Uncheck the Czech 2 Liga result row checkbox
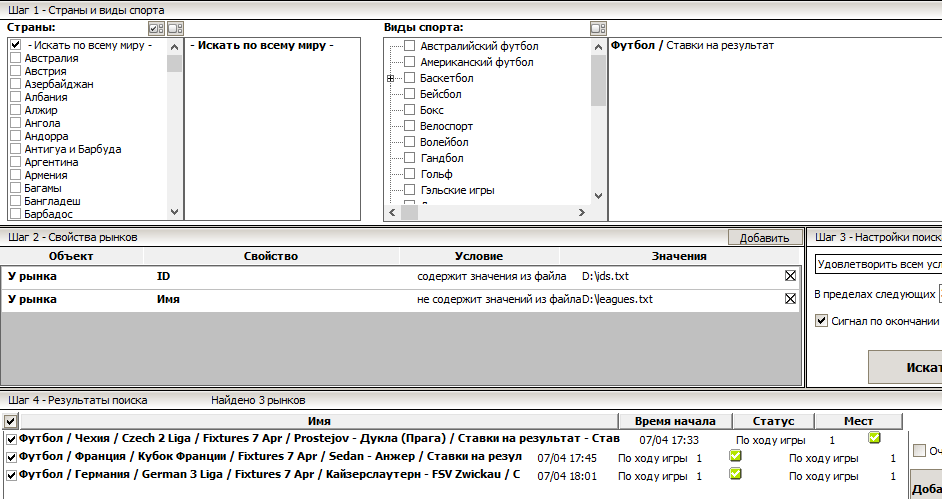The image size is (942, 499). click(11, 439)
